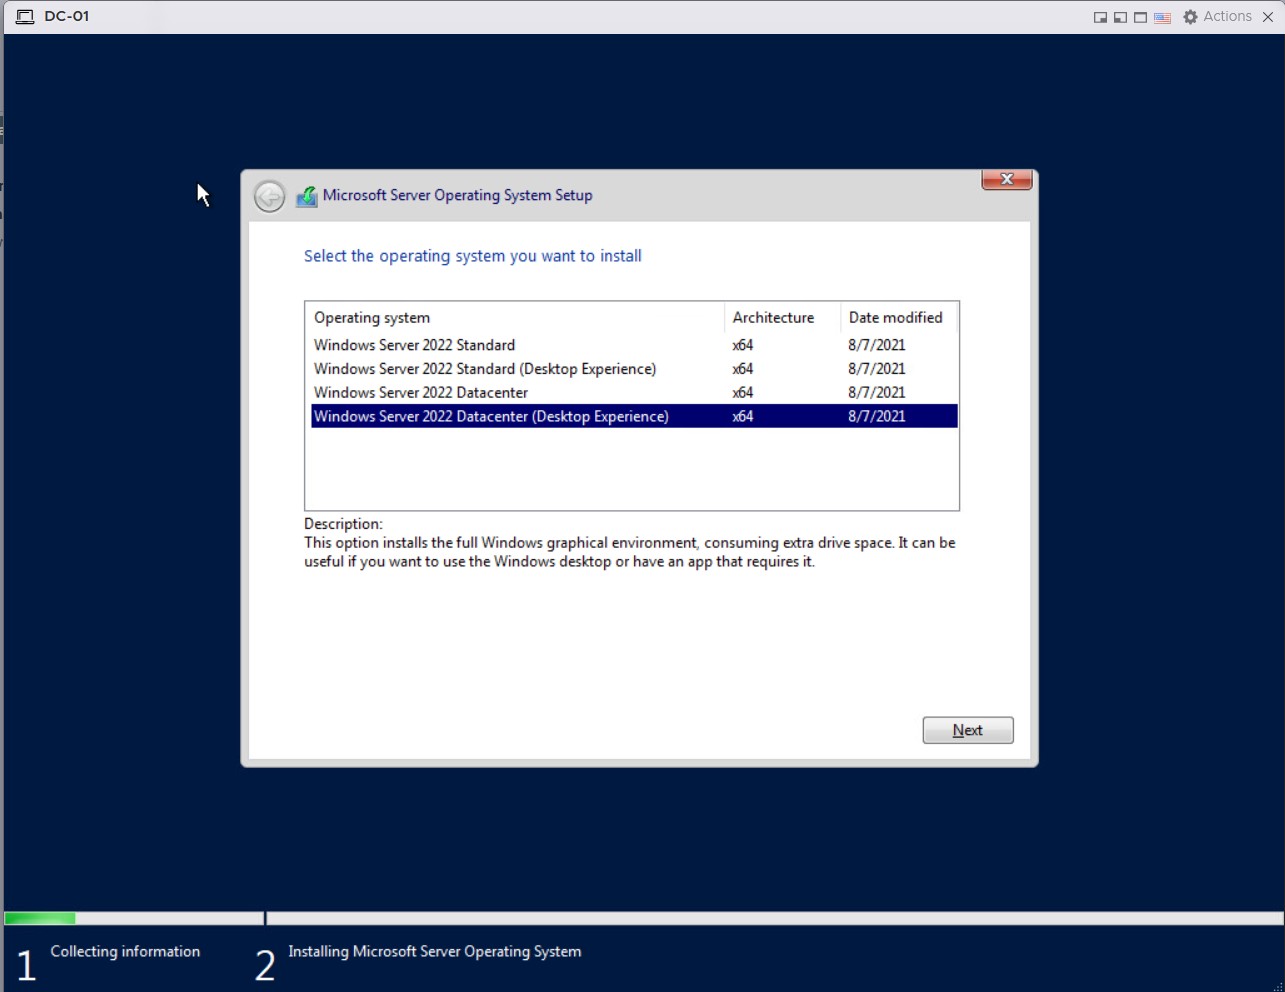The image size is (1285, 992).
Task: Click the Date modified column header
Action: [x=895, y=318]
